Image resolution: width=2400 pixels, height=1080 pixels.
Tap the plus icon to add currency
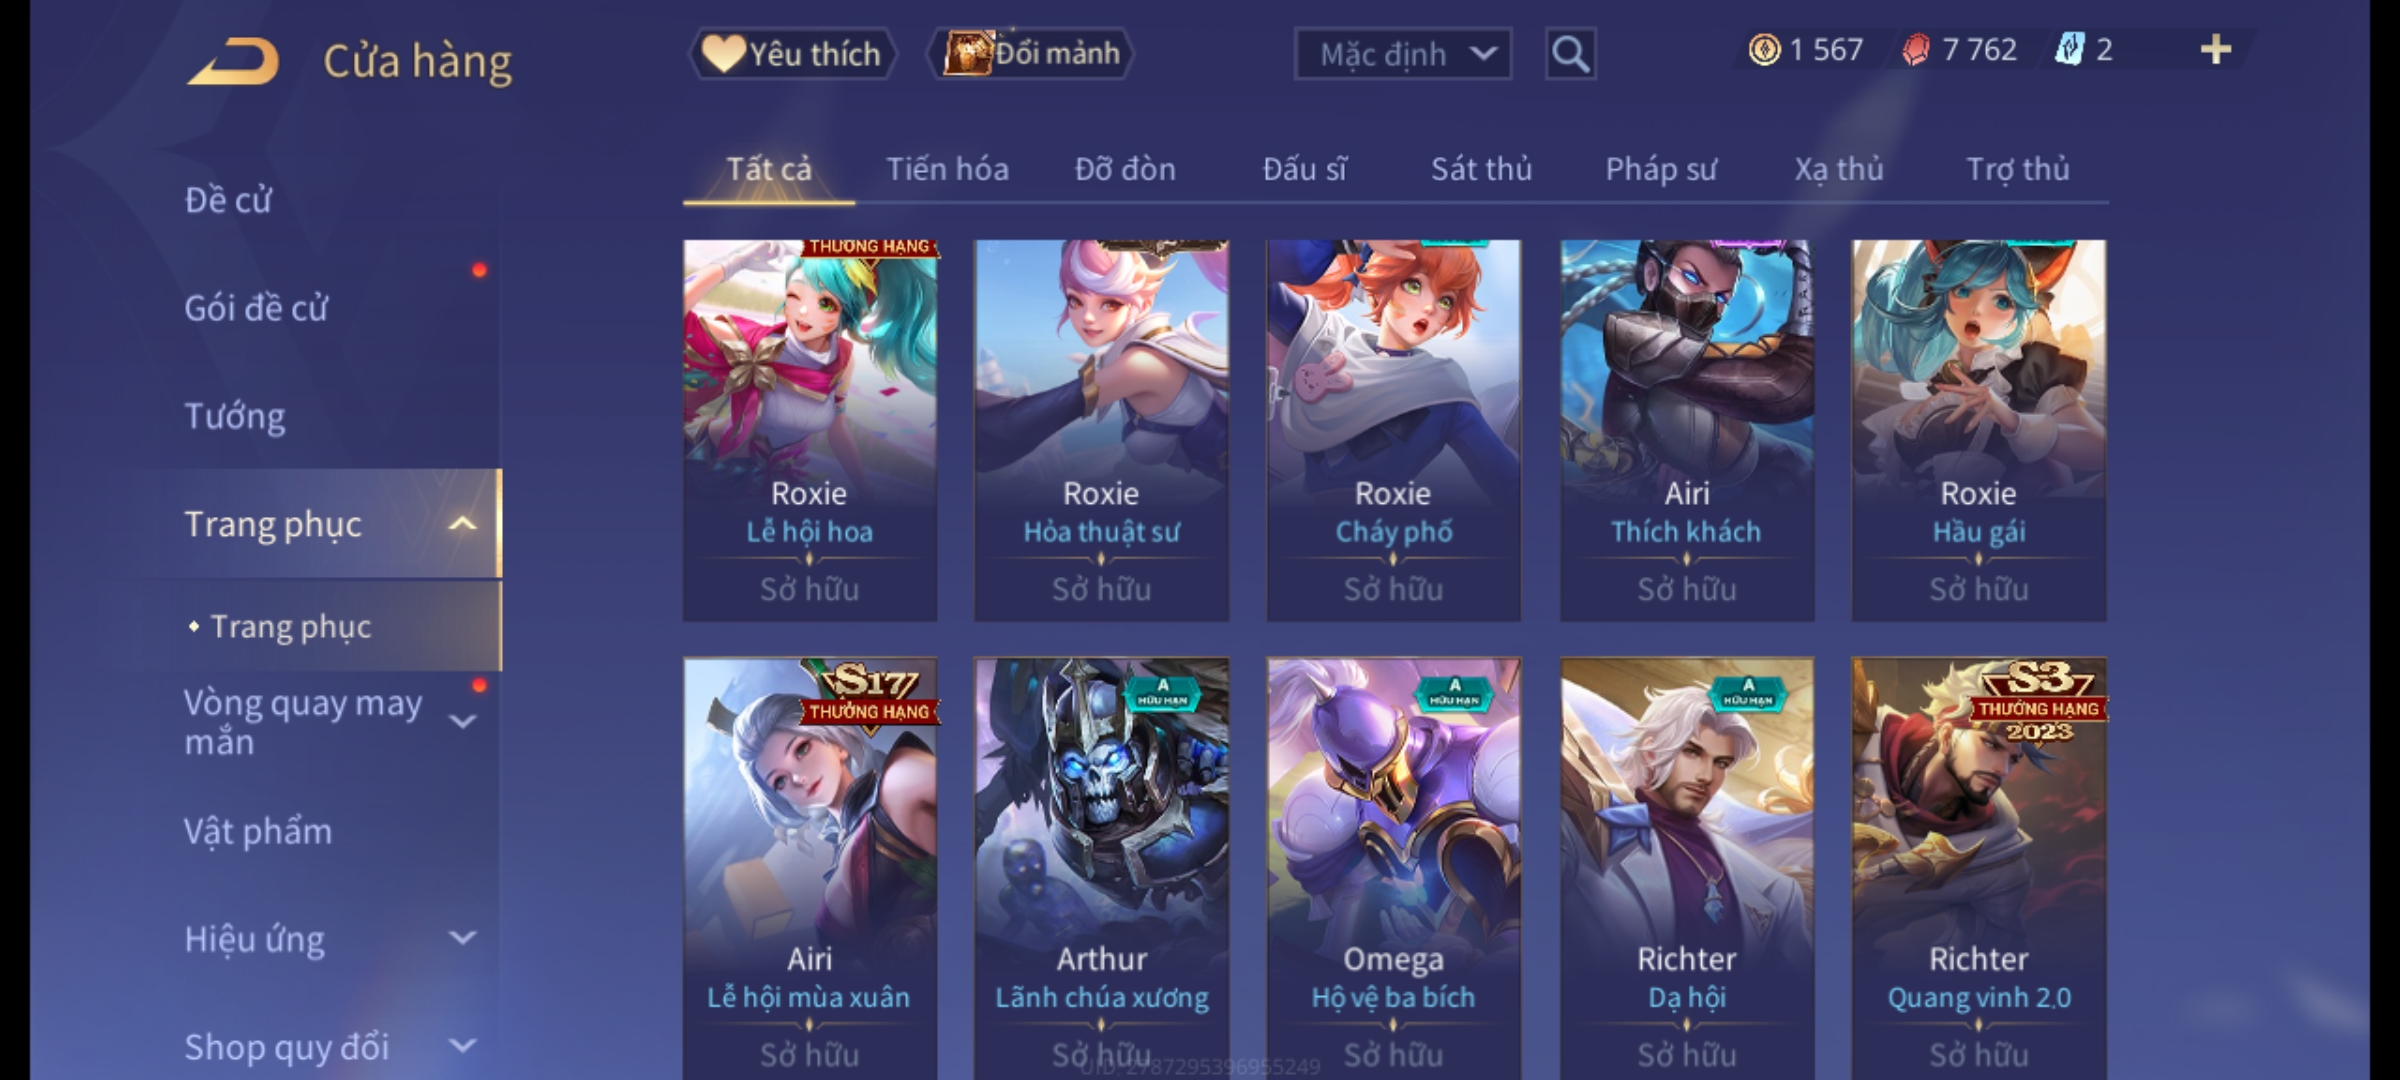click(x=2216, y=50)
